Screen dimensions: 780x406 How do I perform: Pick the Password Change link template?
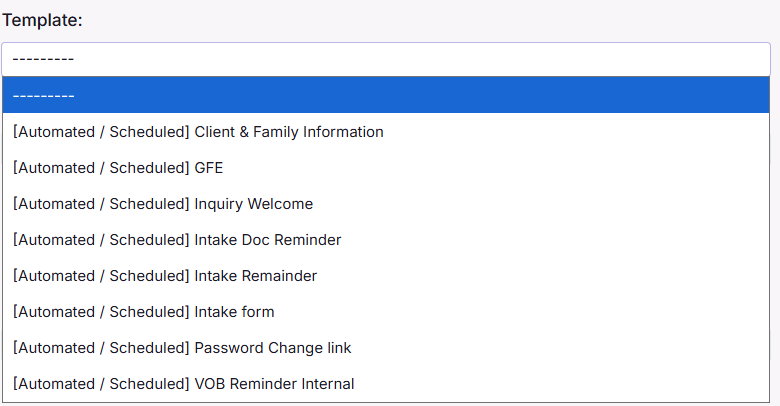point(182,348)
